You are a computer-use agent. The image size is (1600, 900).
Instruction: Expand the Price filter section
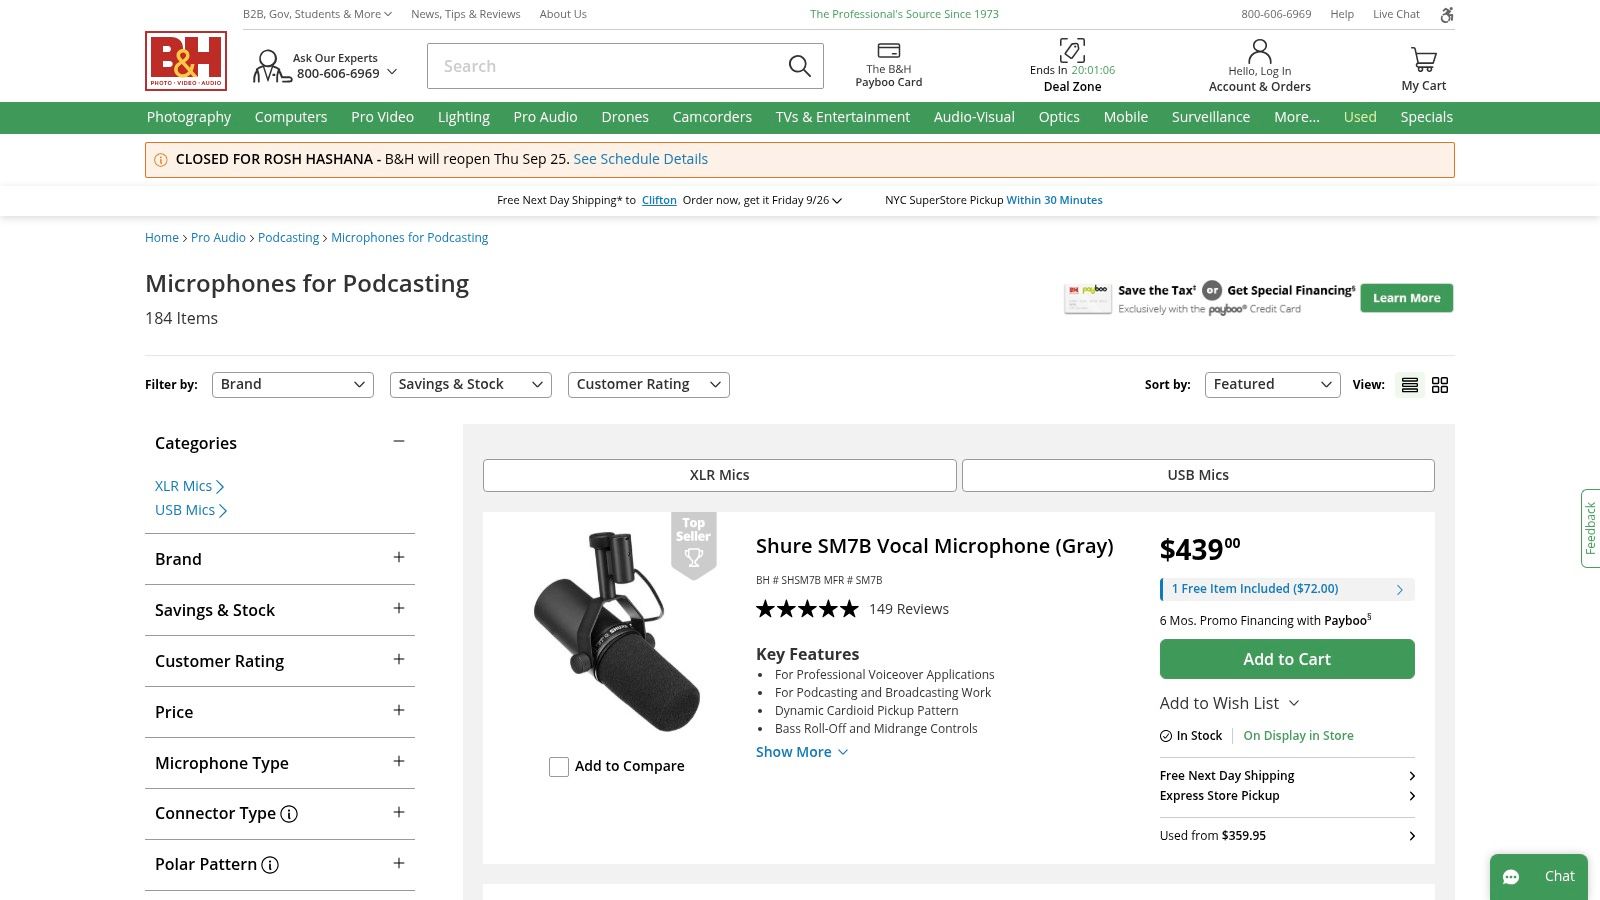pyautogui.click(x=399, y=711)
